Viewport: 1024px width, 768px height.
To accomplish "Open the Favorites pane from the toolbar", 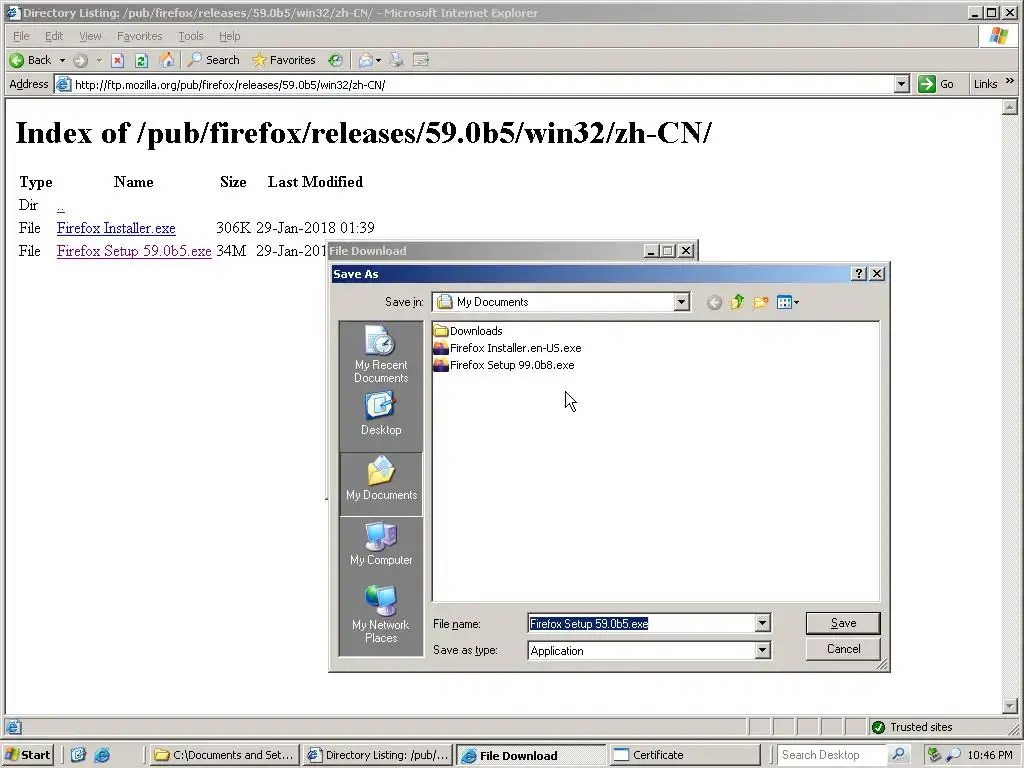I will click(x=284, y=60).
